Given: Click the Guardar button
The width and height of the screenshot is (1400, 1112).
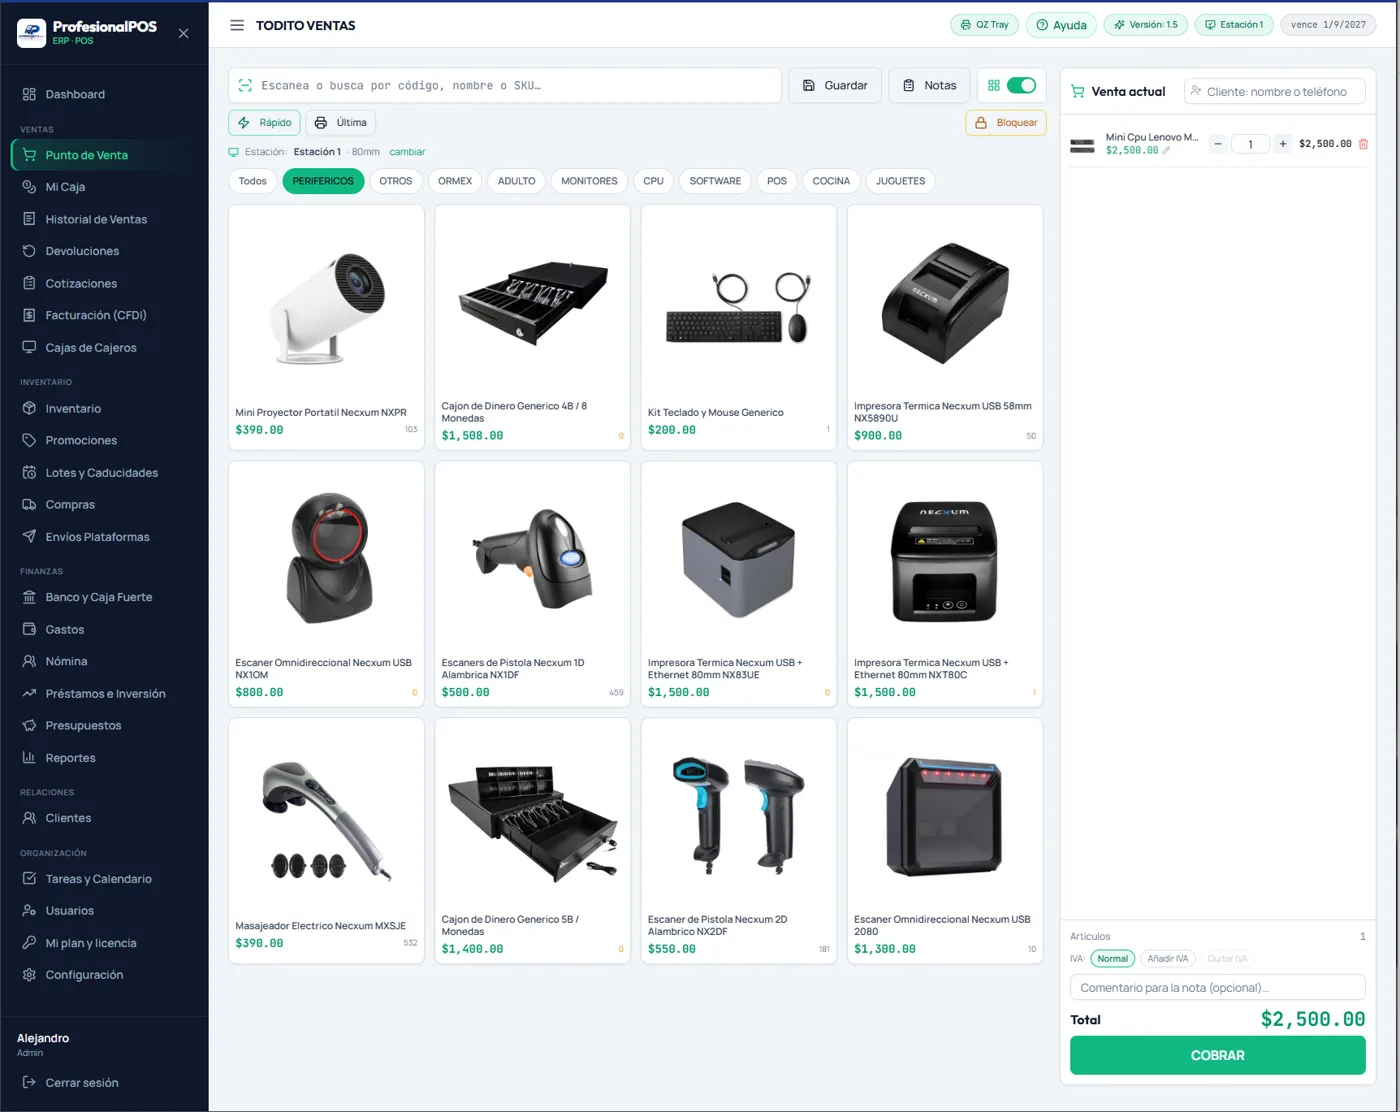Looking at the screenshot, I should pos(835,86).
